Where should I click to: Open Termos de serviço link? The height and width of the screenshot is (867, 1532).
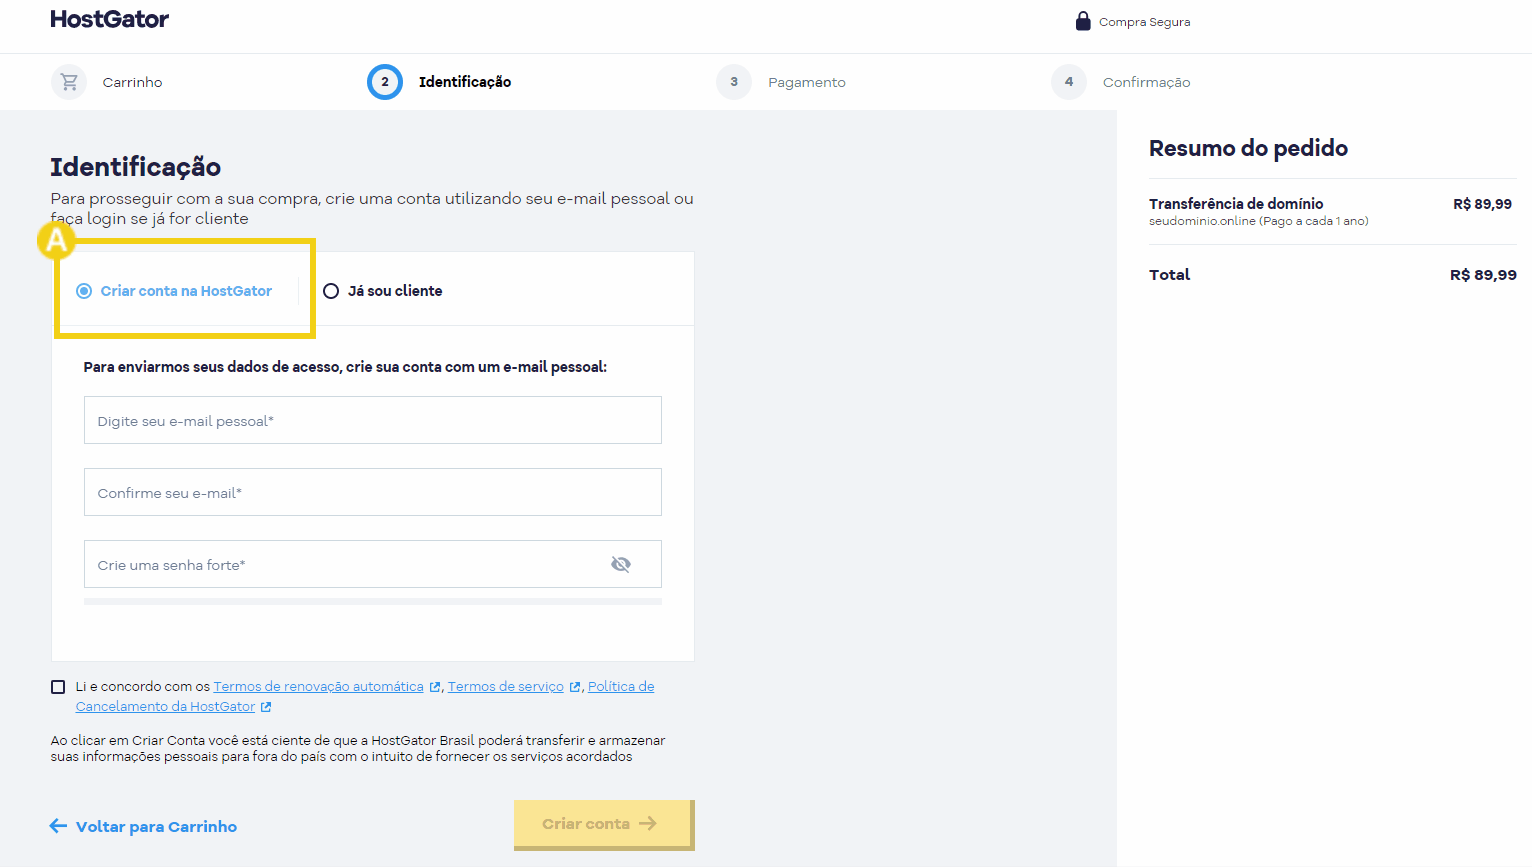[506, 687]
